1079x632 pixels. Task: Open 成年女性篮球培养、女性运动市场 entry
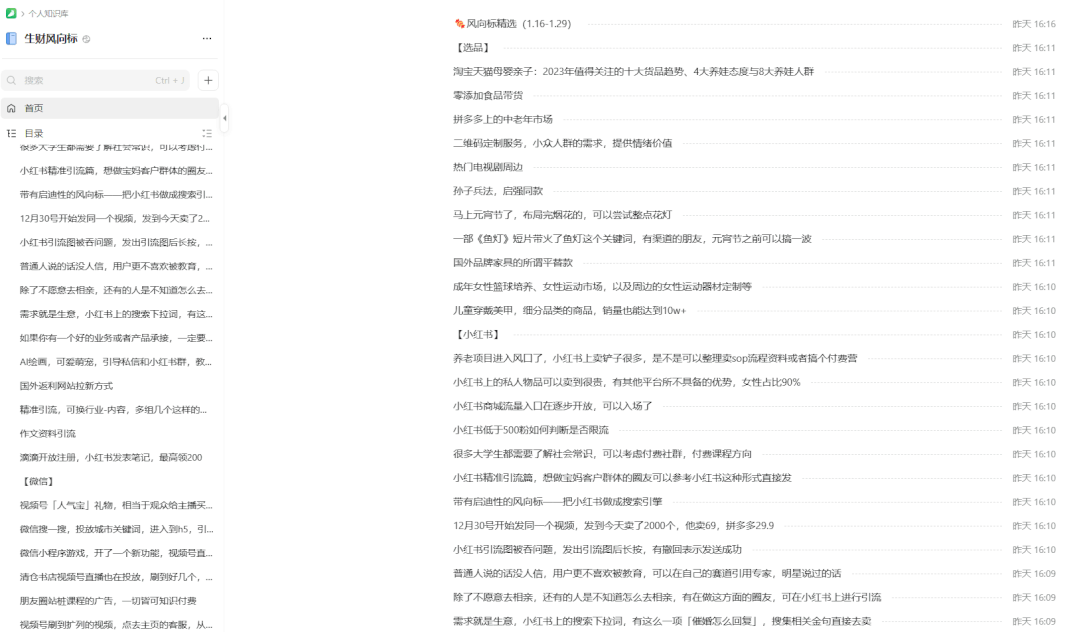pos(603,286)
